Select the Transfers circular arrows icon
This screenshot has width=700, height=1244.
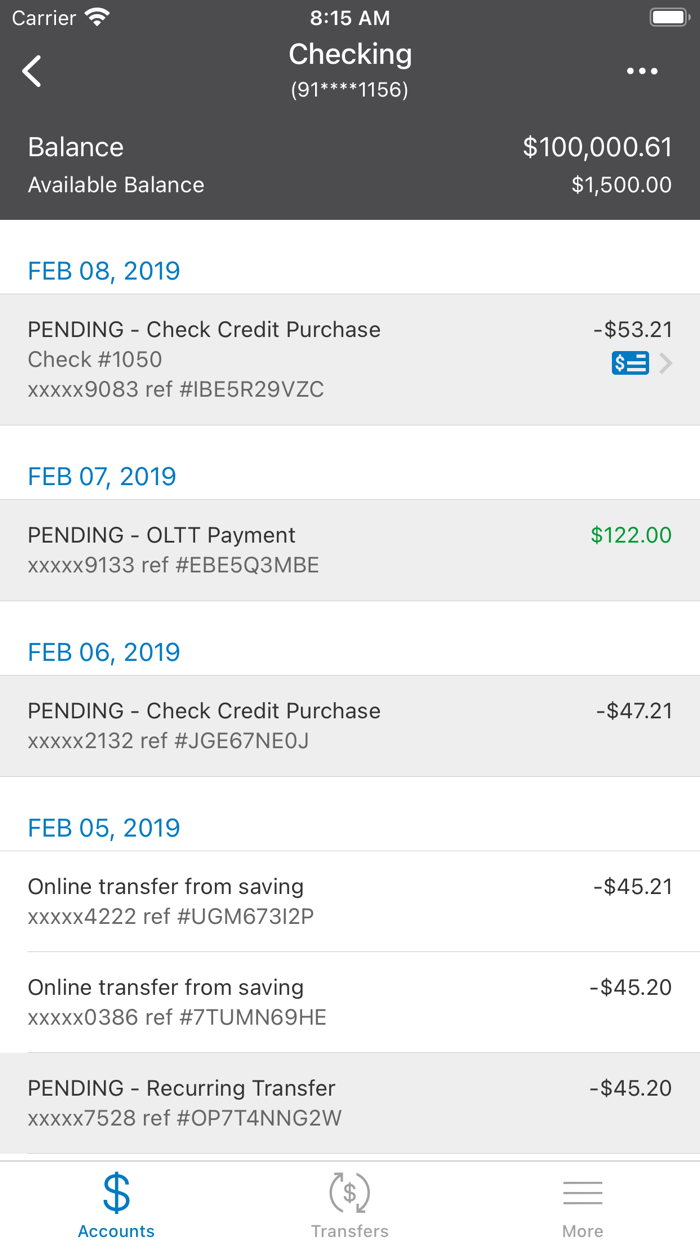350,1193
